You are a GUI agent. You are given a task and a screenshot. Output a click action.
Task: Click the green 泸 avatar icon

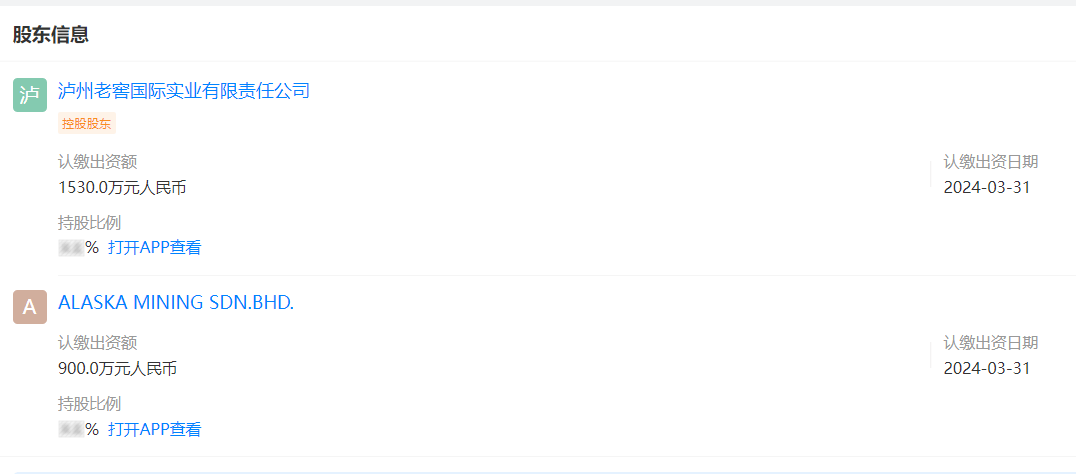(x=30, y=95)
